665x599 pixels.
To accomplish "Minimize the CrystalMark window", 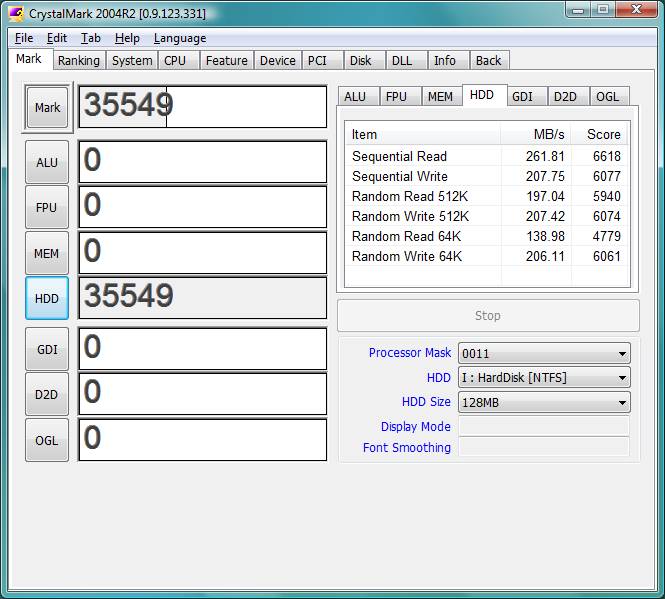I will click(x=578, y=9).
